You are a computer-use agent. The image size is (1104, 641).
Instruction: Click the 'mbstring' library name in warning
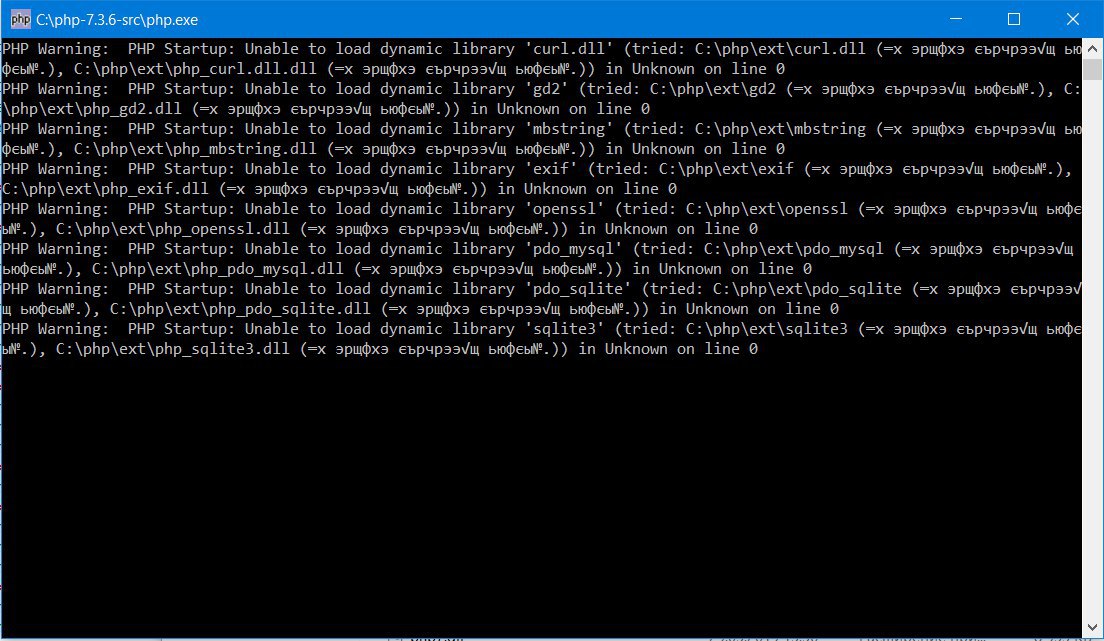(x=569, y=129)
